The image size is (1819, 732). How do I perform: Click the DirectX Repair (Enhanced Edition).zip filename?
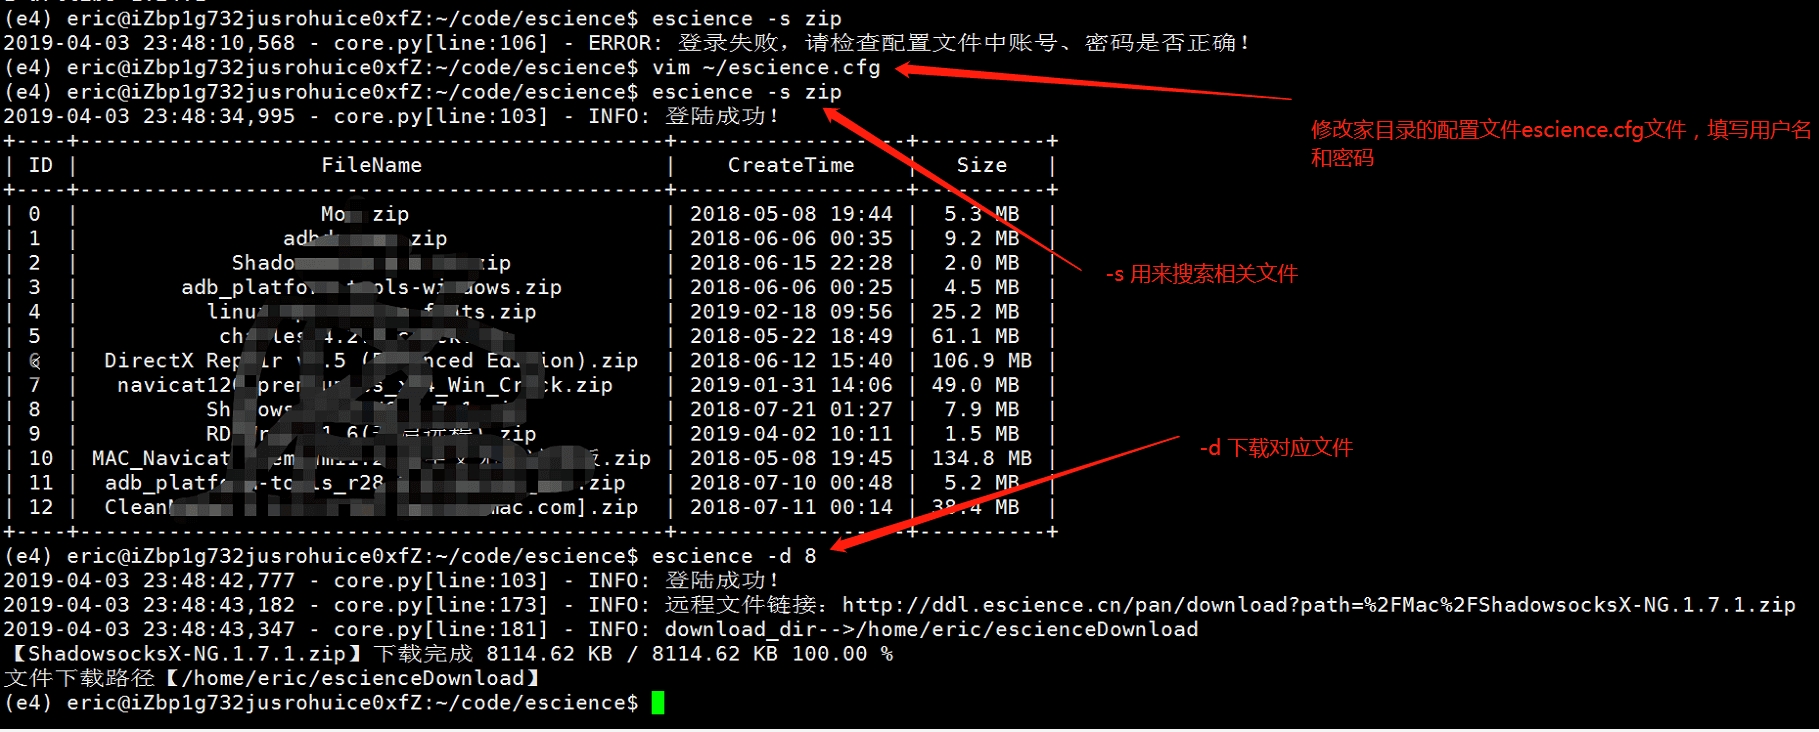[x=371, y=360]
